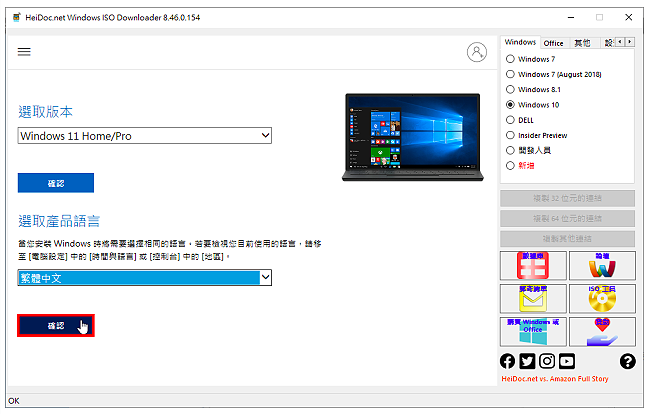The image size is (653, 414).
Task: Switch to the Office tab
Action: (x=553, y=43)
